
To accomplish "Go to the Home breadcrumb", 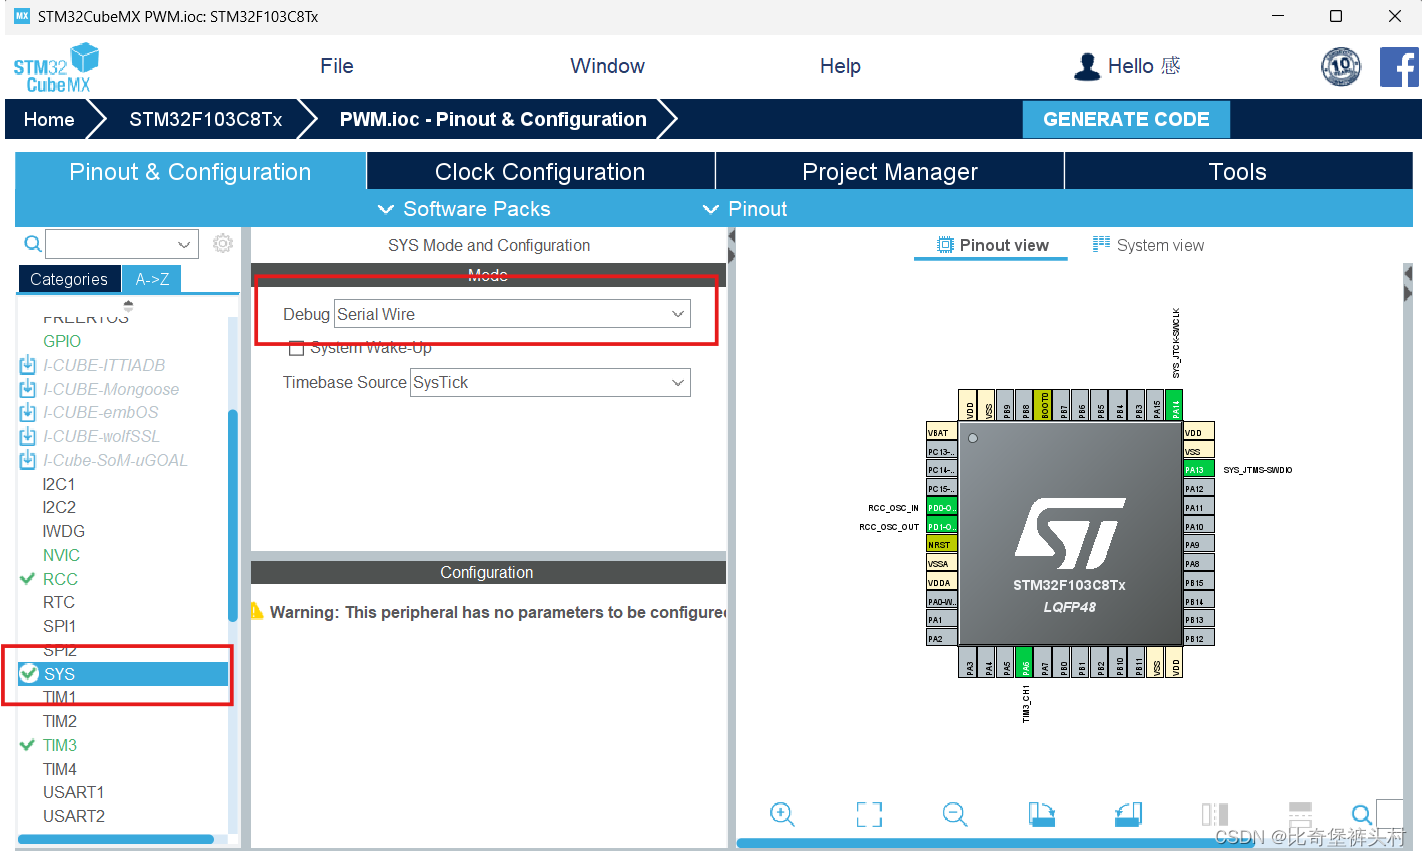I will 49,119.
